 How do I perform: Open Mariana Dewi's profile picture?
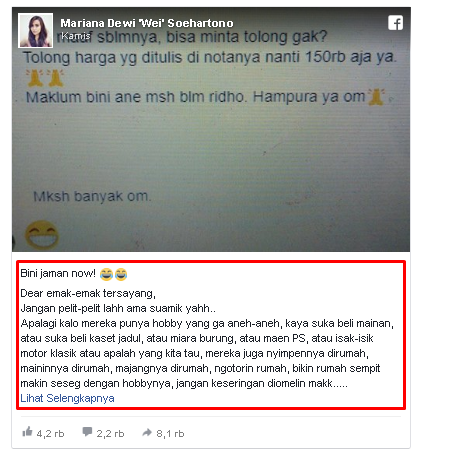35,30
